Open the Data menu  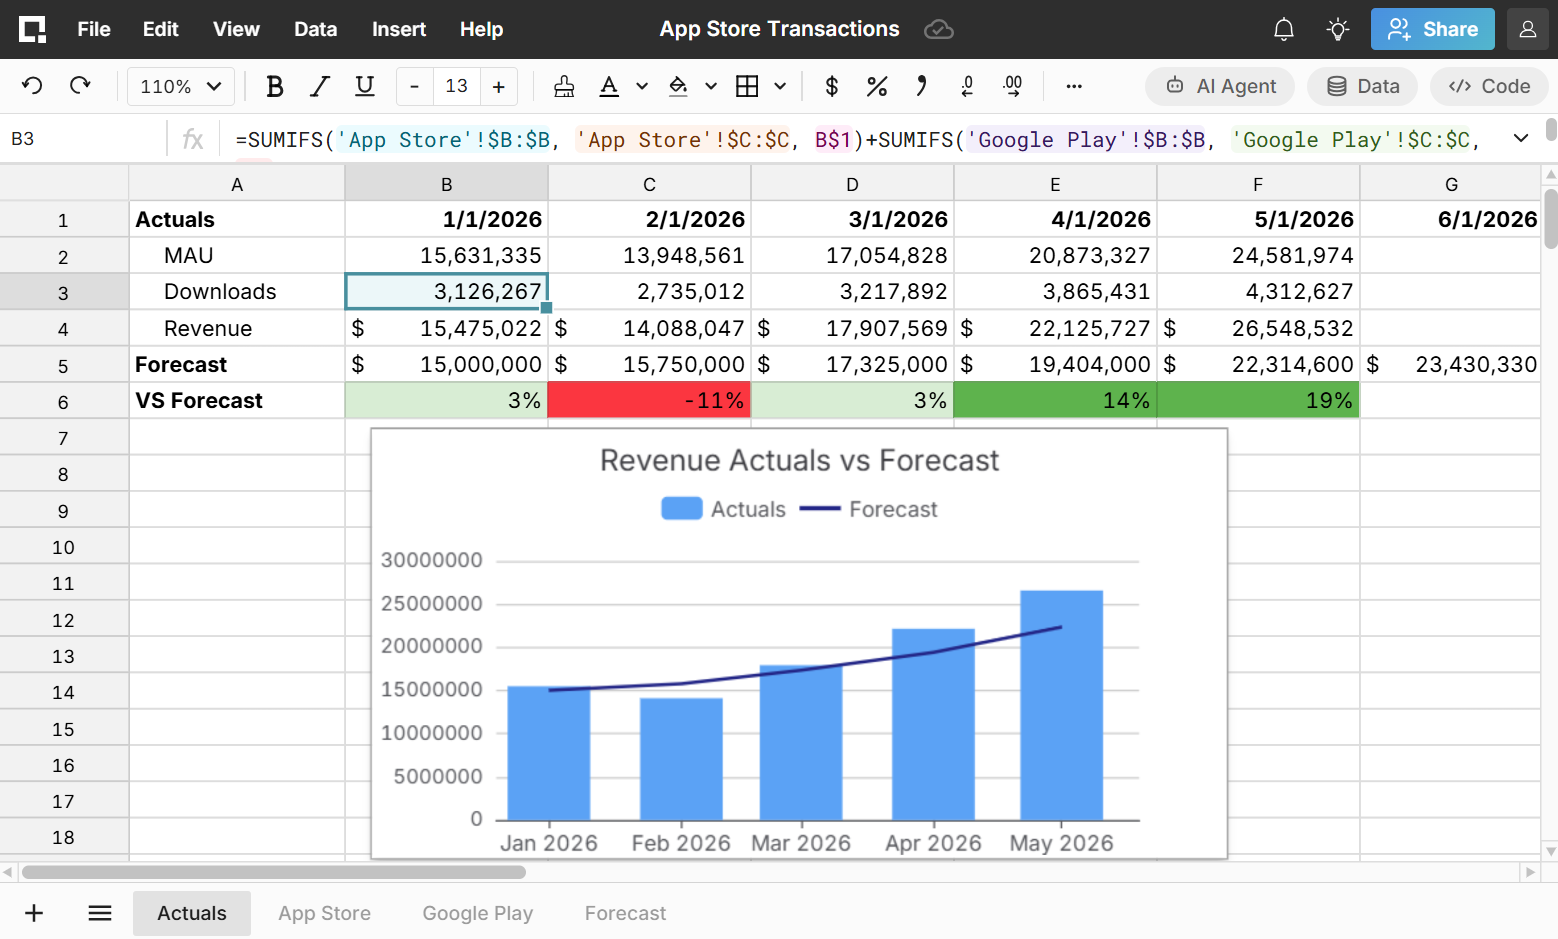(x=315, y=29)
